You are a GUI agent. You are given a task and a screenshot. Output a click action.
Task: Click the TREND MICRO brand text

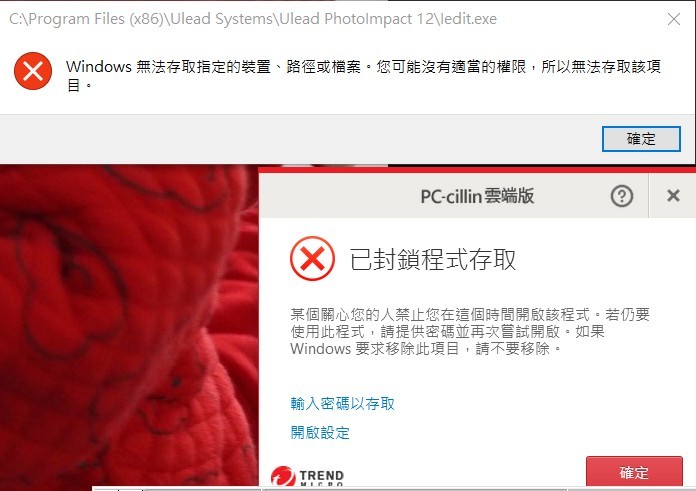321,478
